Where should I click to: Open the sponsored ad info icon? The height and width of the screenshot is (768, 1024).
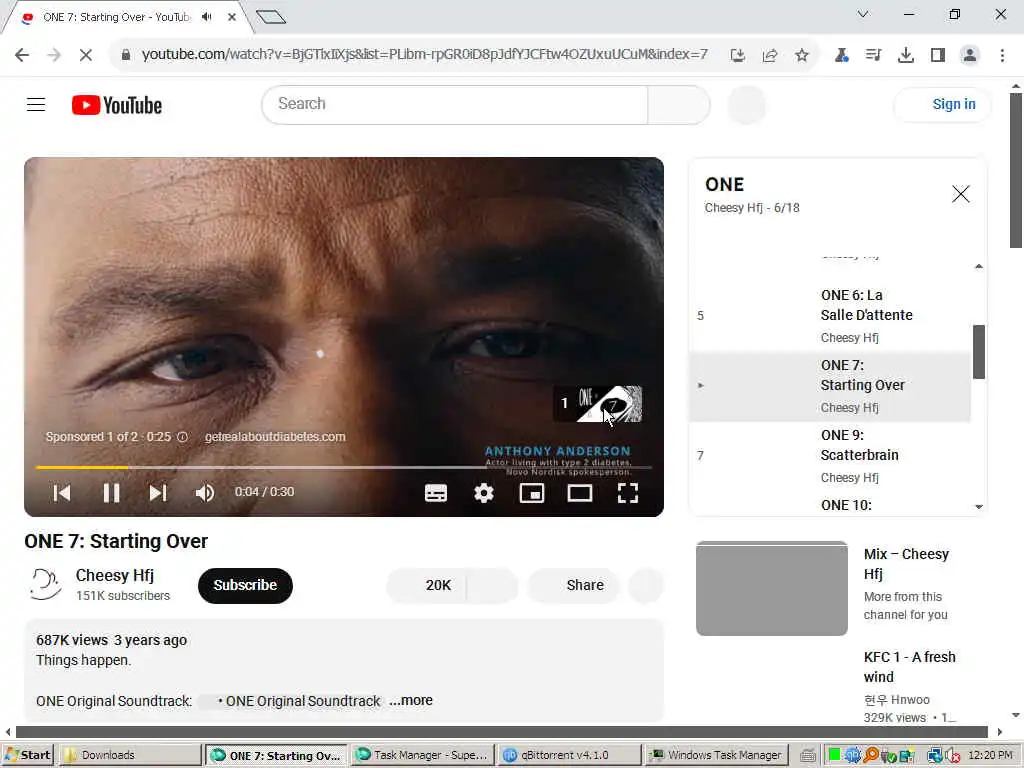(x=182, y=437)
